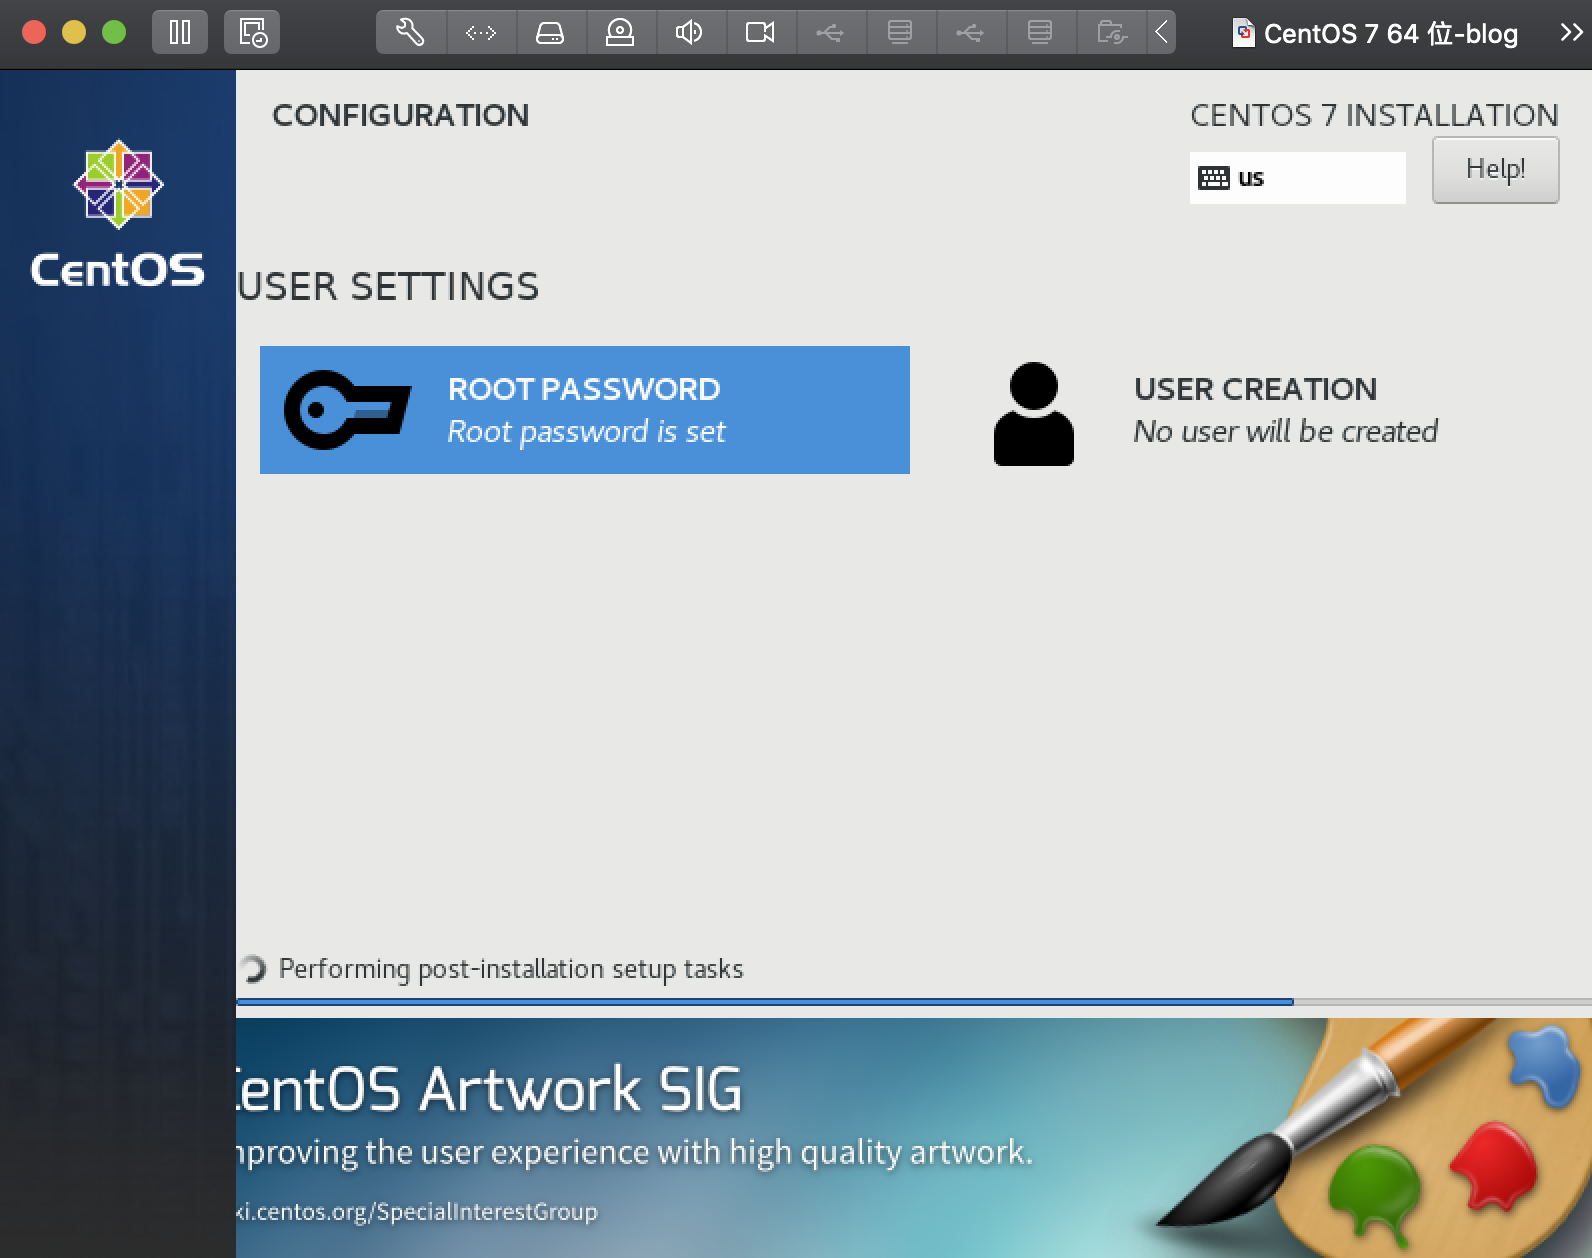This screenshot has height=1258, width=1592.
Task: Click the camera toolbar icon
Action: [760, 33]
